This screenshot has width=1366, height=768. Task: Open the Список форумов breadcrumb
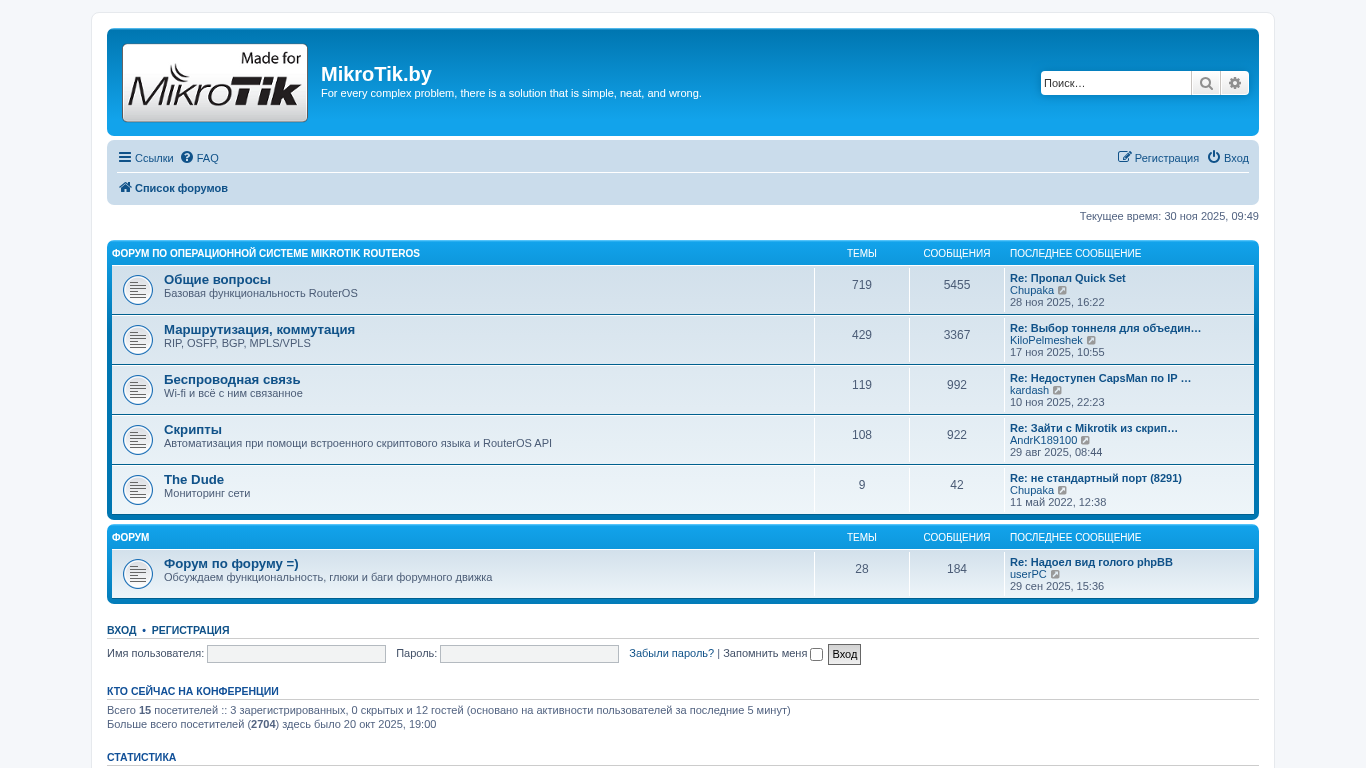[181, 188]
